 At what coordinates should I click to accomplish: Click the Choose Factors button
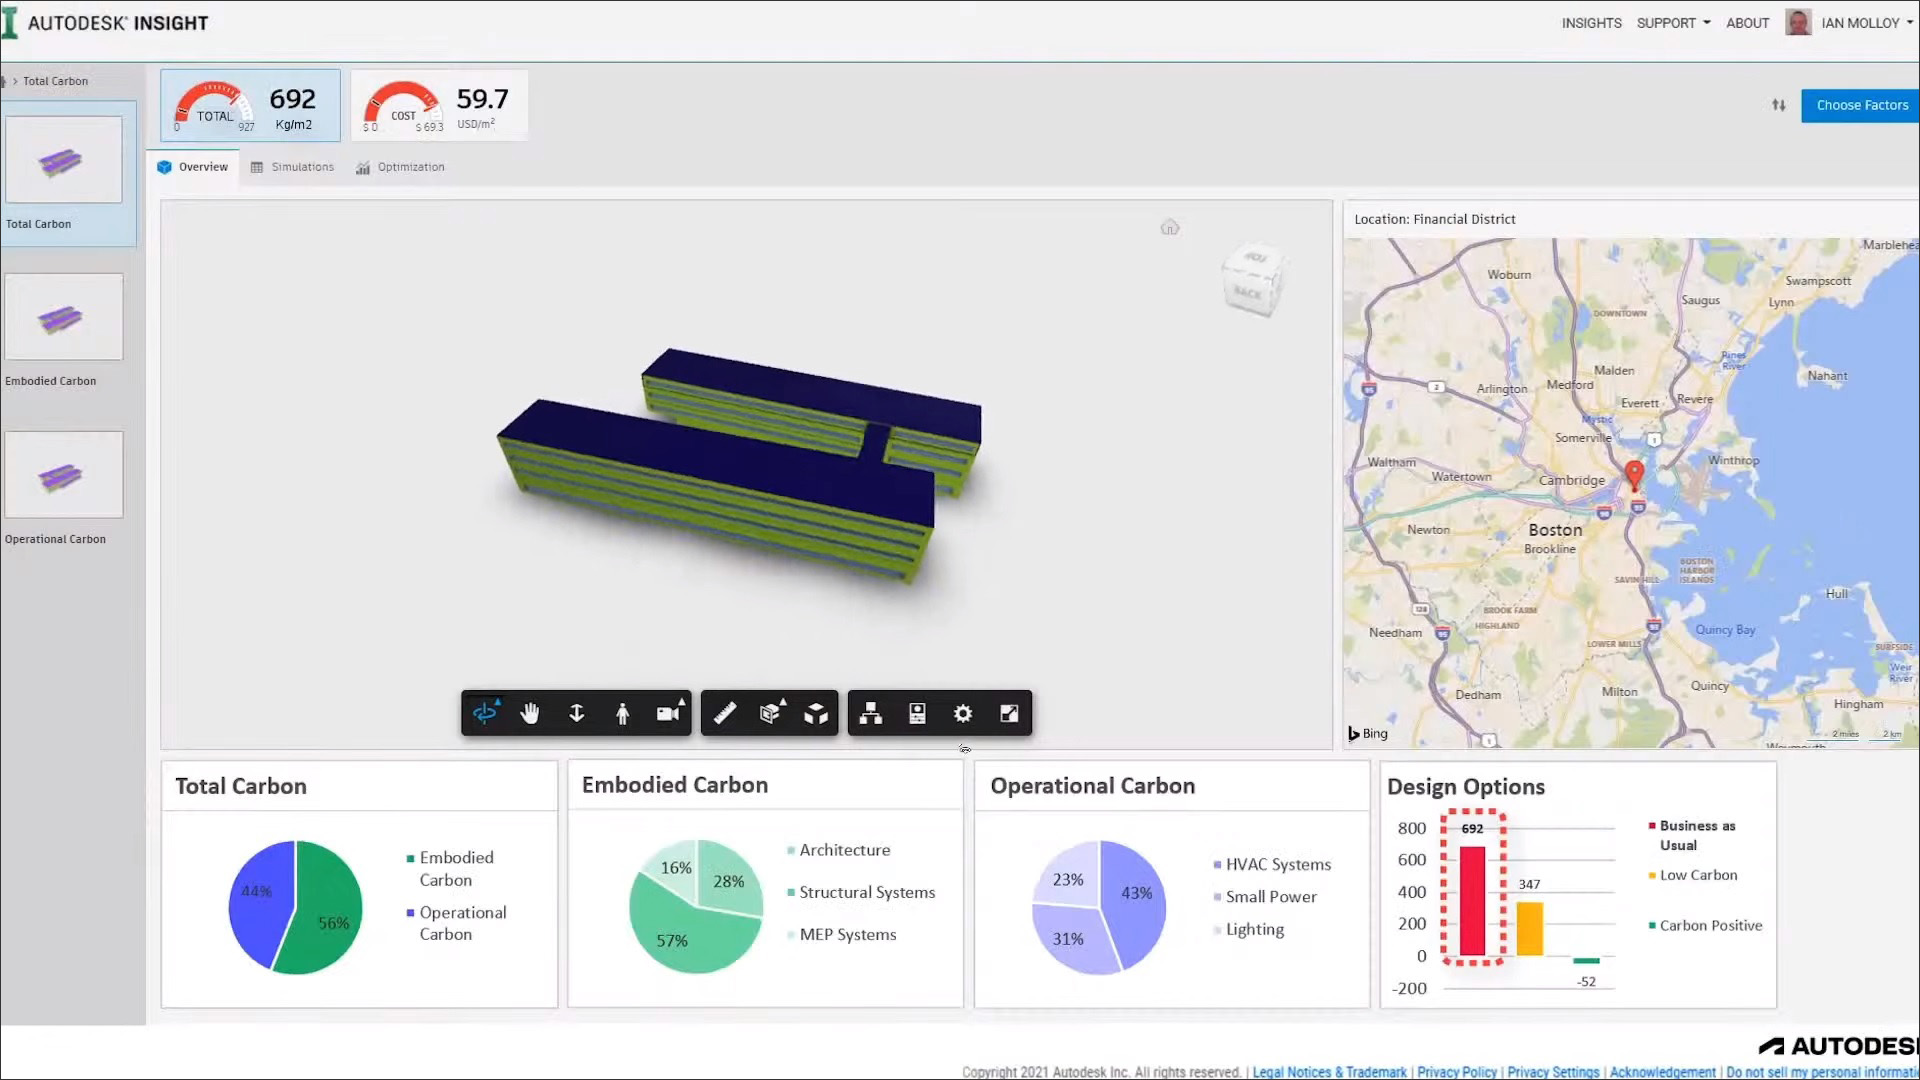point(1861,105)
